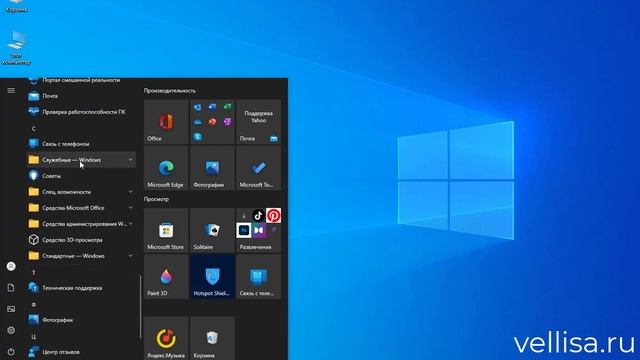
Task: Open Связь с телефоном in app list
Action: point(81,144)
